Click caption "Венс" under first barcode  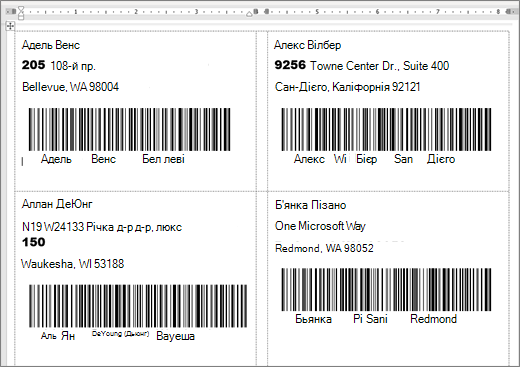103,159
